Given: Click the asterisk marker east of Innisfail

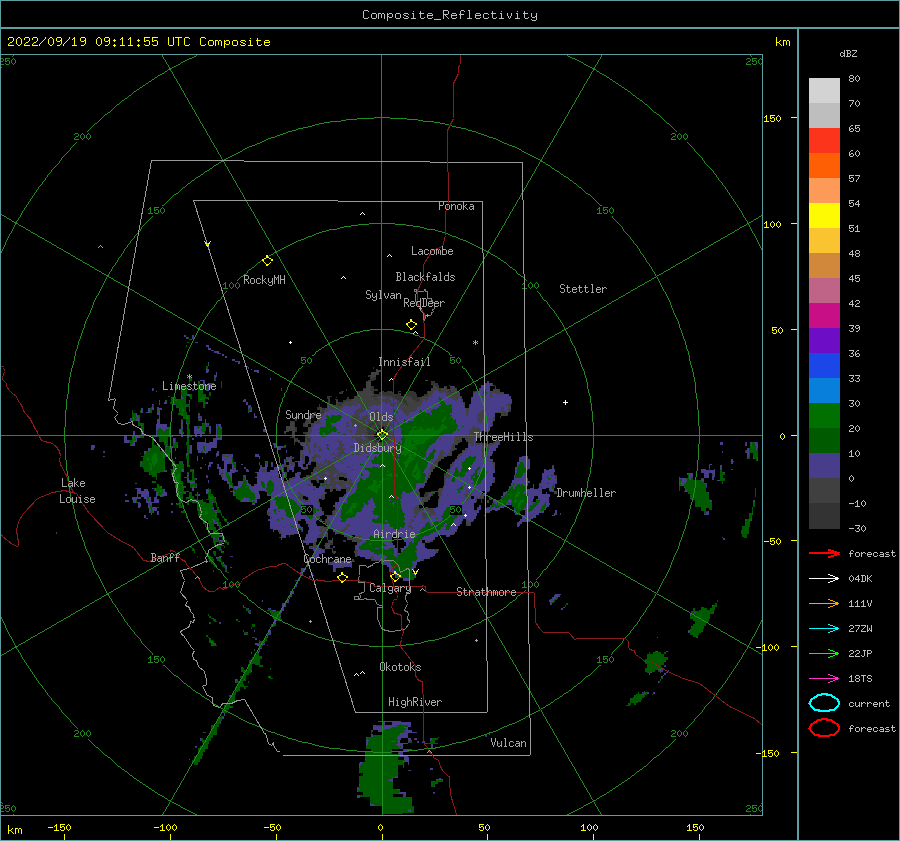Looking at the screenshot, I should click(x=475, y=343).
